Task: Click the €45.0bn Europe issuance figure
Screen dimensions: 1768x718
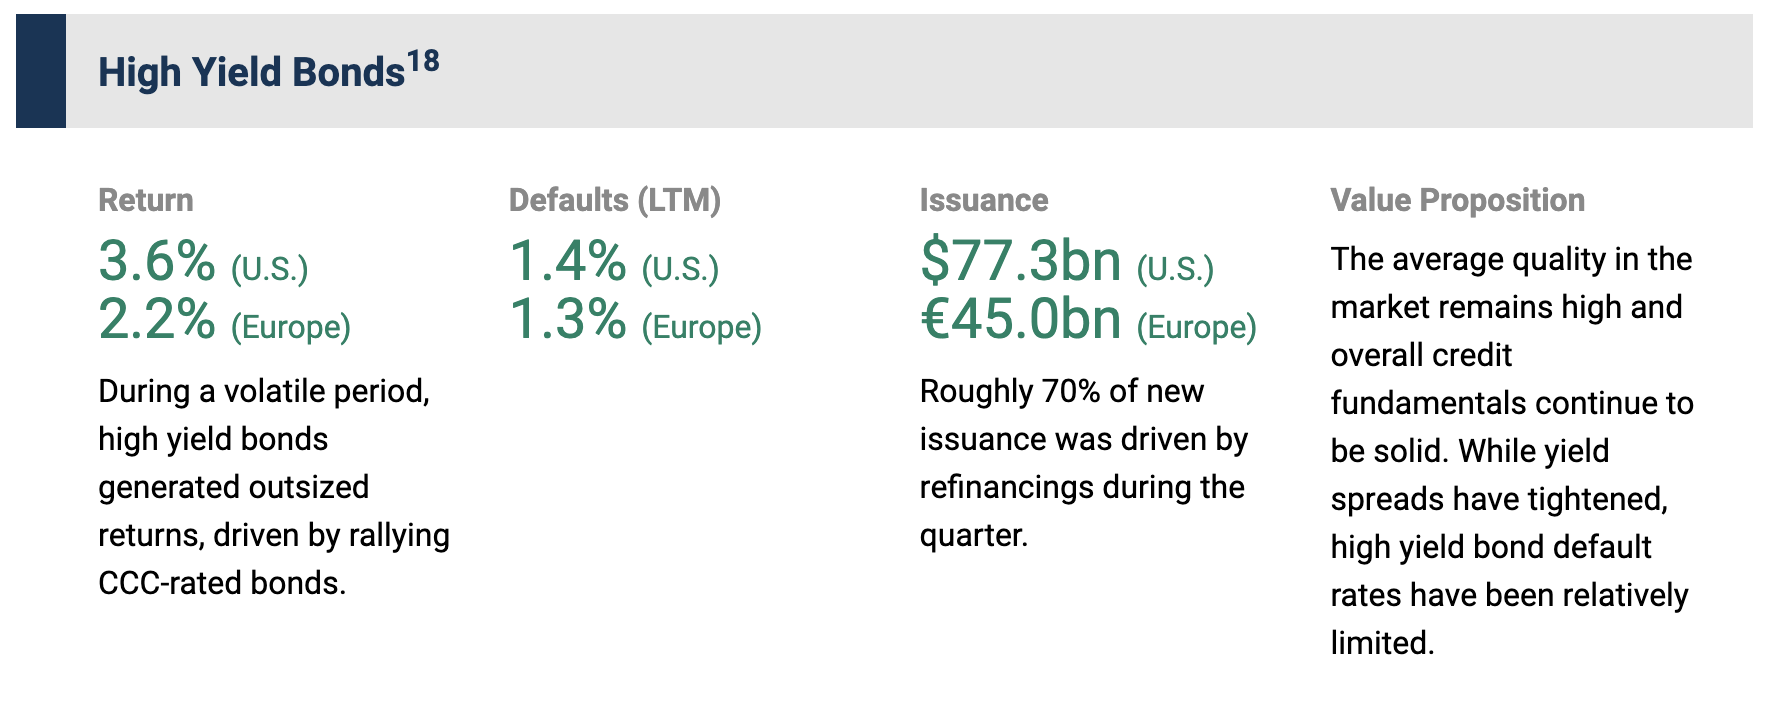Action: pyautogui.click(x=1020, y=320)
